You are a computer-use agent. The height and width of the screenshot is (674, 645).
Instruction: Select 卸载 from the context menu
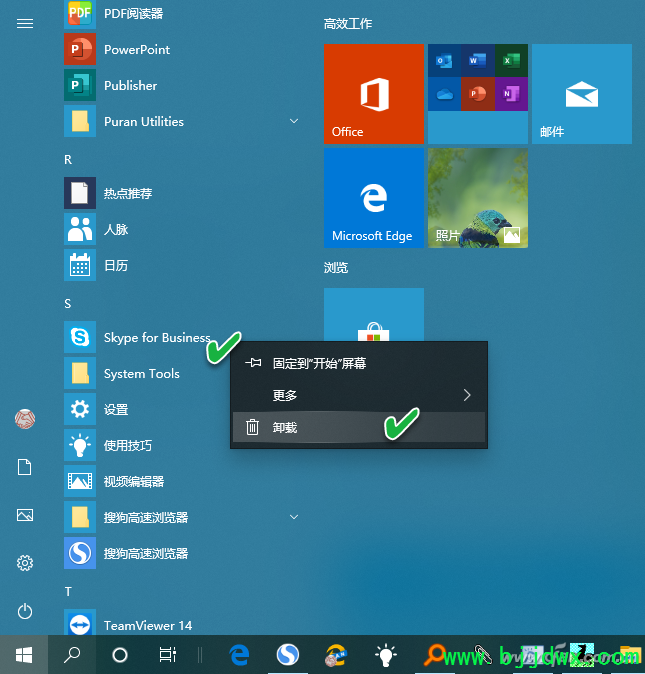click(x=359, y=427)
